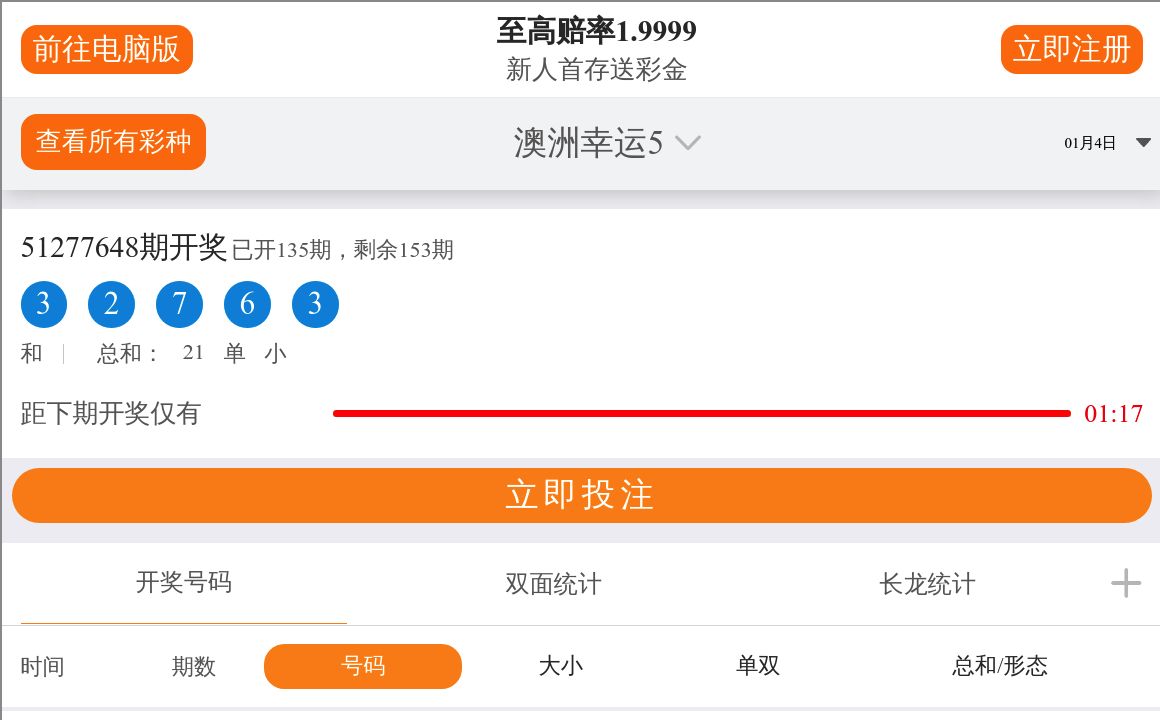The height and width of the screenshot is (720, 1160).
Task: Click the last blue ball numbered 3
Action: [x=315, y=305]
